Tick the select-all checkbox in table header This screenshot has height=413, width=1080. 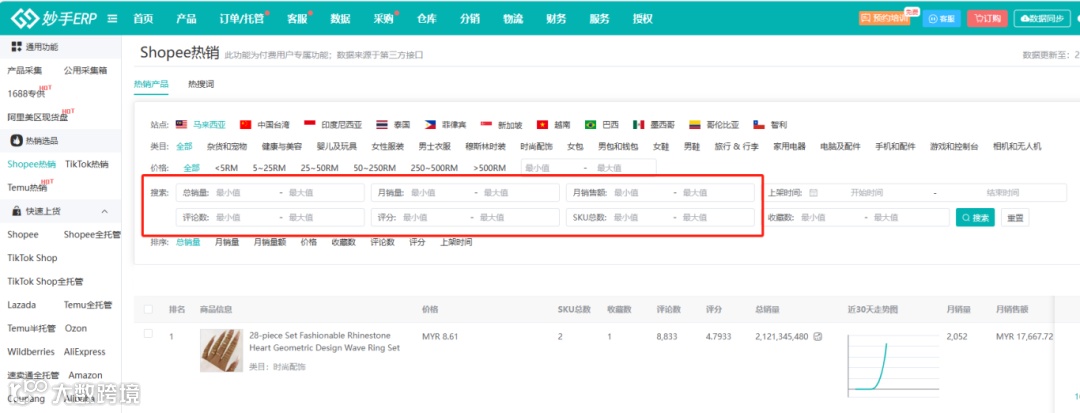[x=148, y=309]
